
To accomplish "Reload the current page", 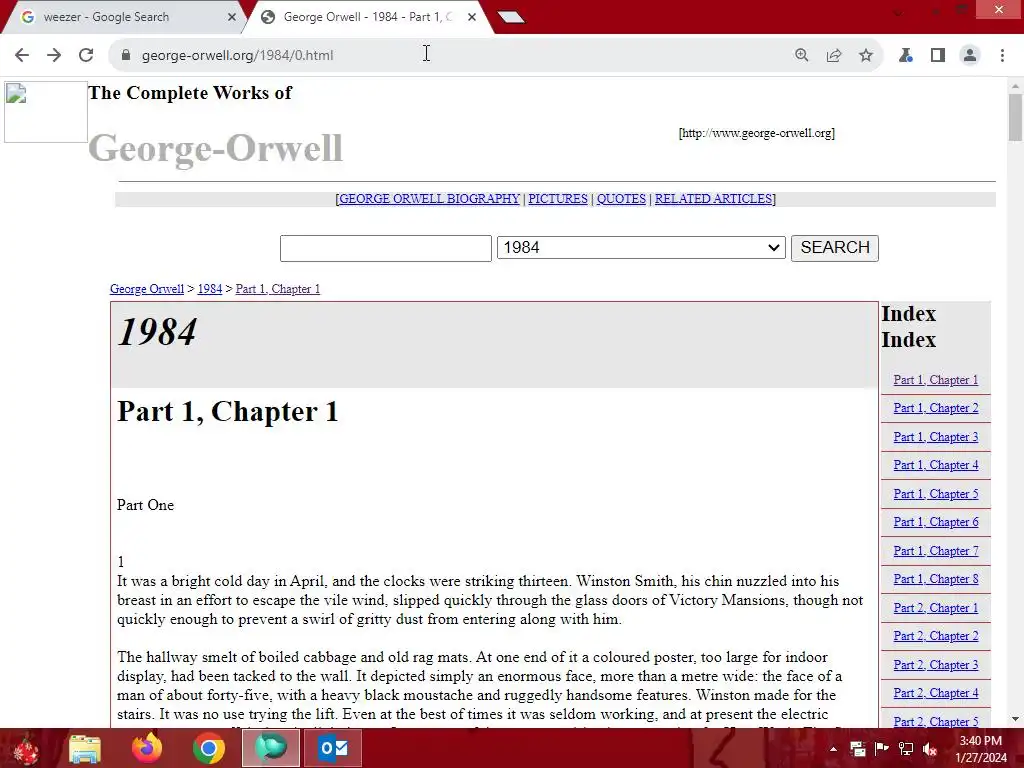I will pos(86,55).
